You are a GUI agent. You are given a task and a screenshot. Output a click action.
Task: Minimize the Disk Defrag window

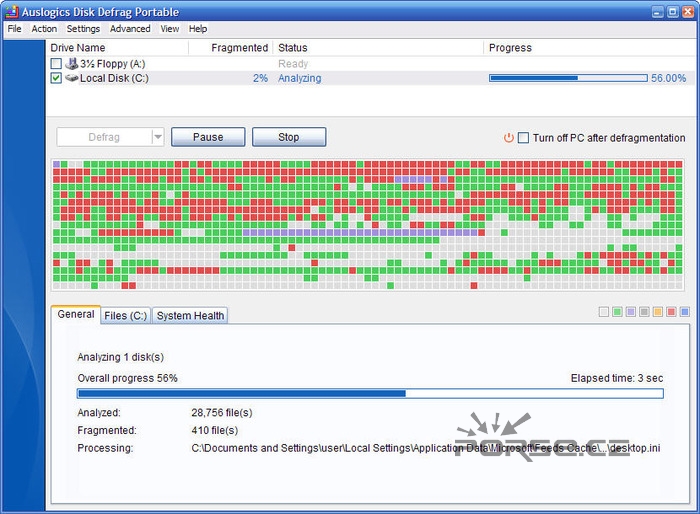tap(658, 12)
